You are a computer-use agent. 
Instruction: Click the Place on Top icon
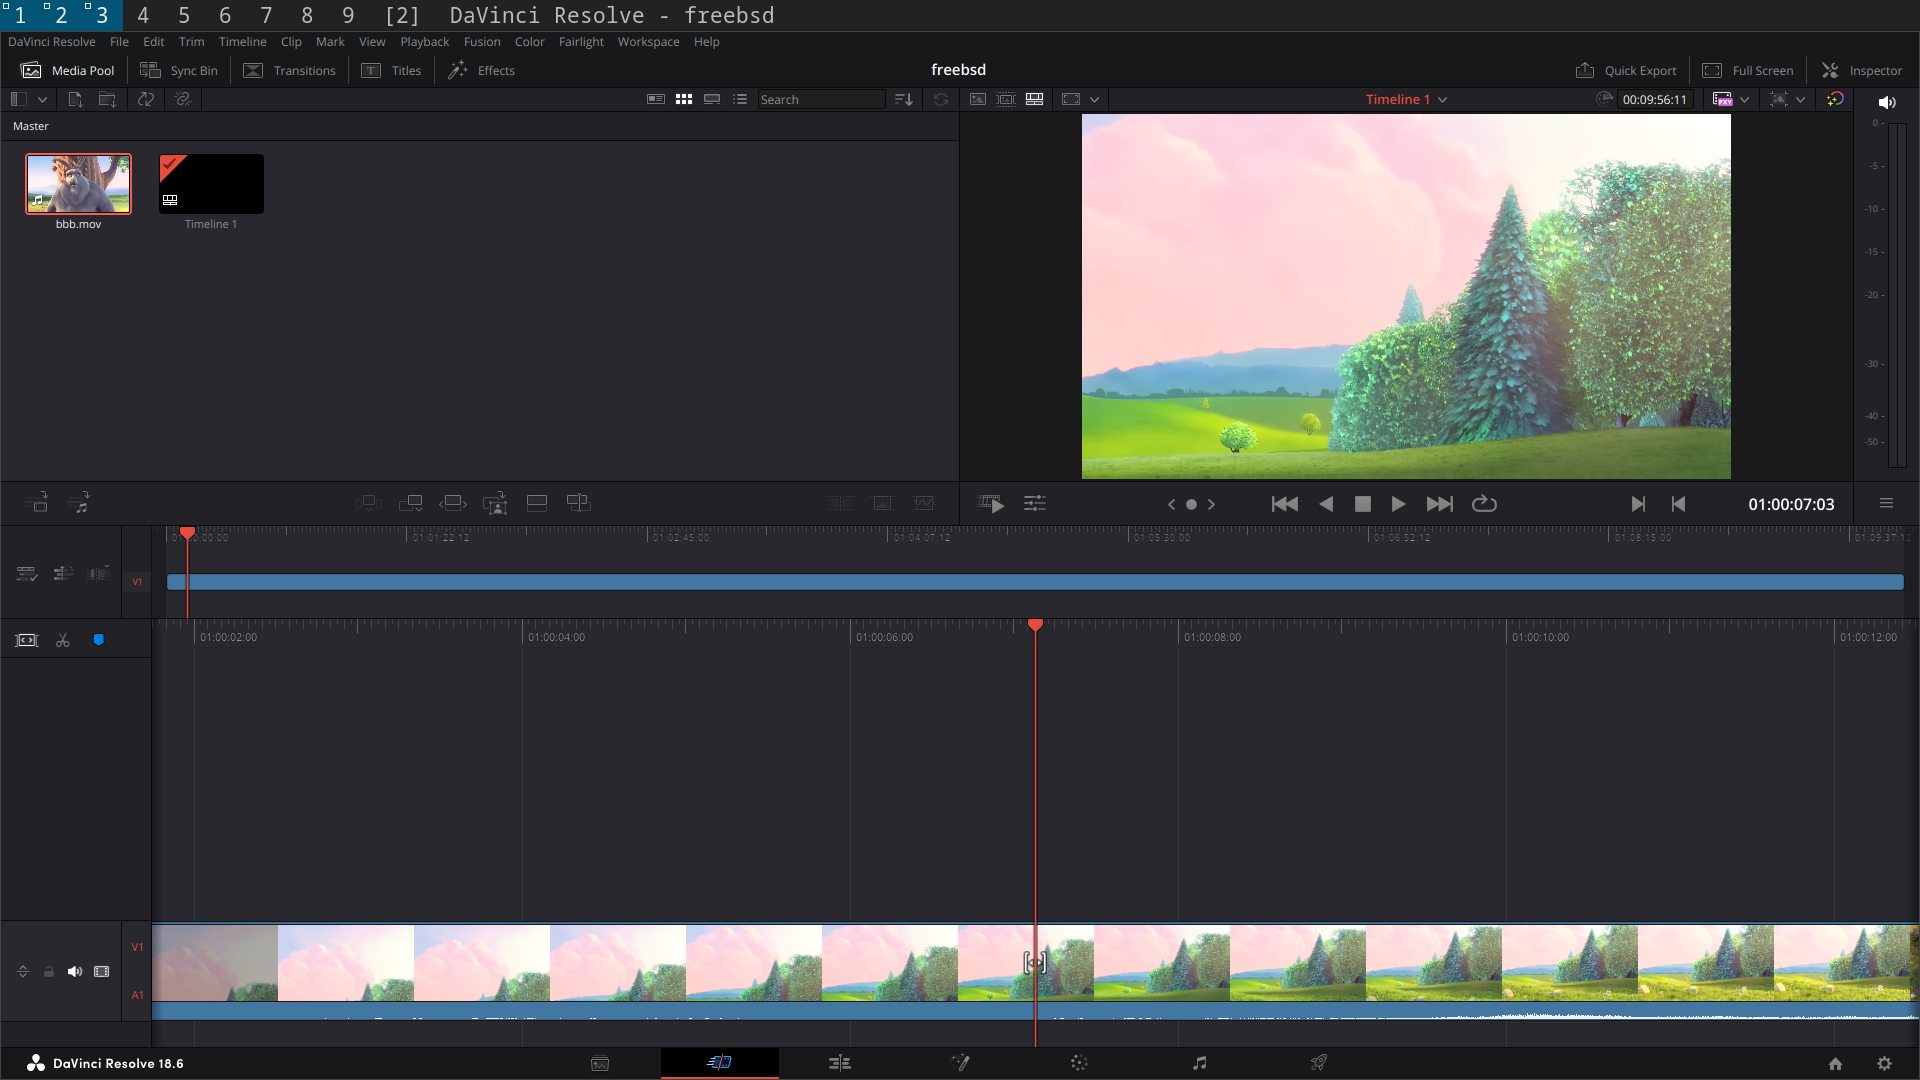coord(537,503)
